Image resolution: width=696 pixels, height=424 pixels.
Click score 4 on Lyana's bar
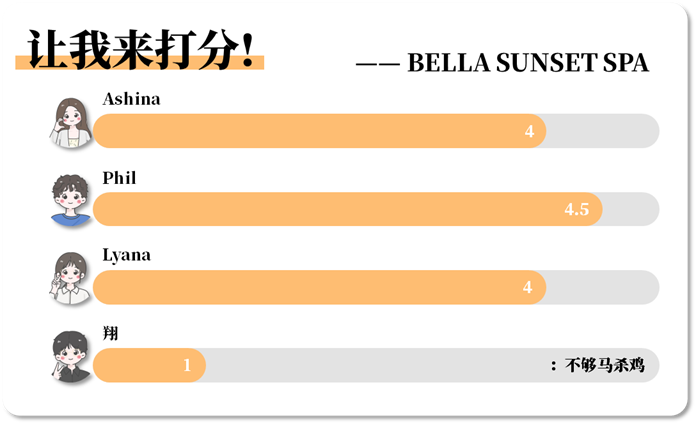527,287
